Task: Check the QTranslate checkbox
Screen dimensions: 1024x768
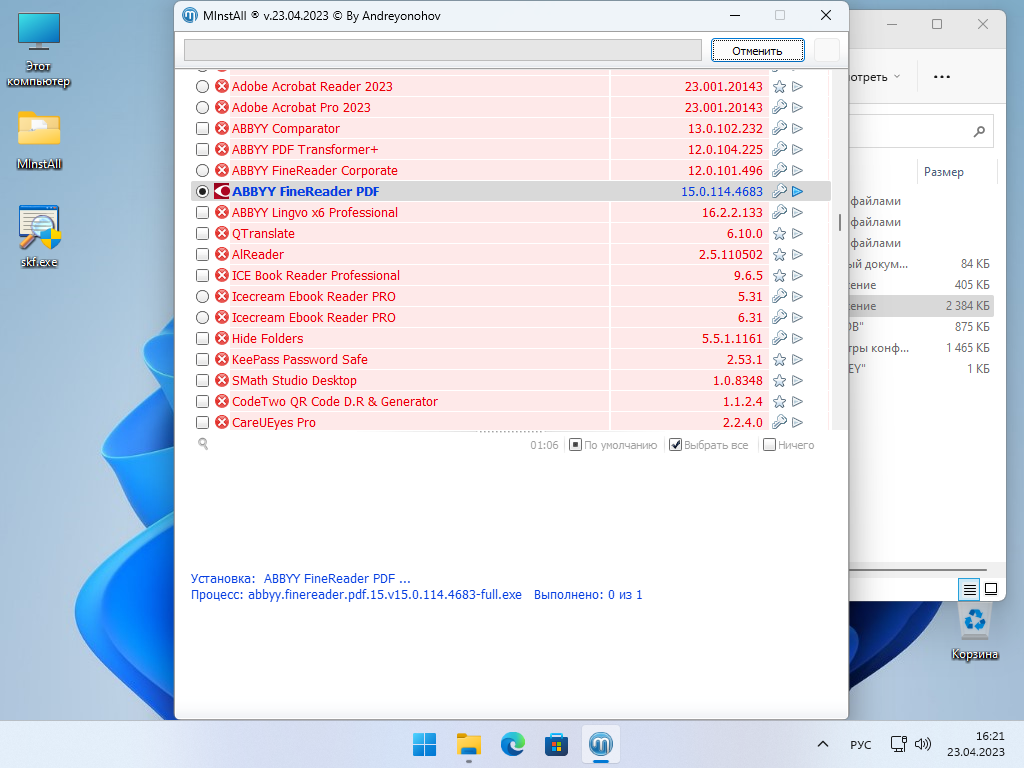Action: (202, 234)
